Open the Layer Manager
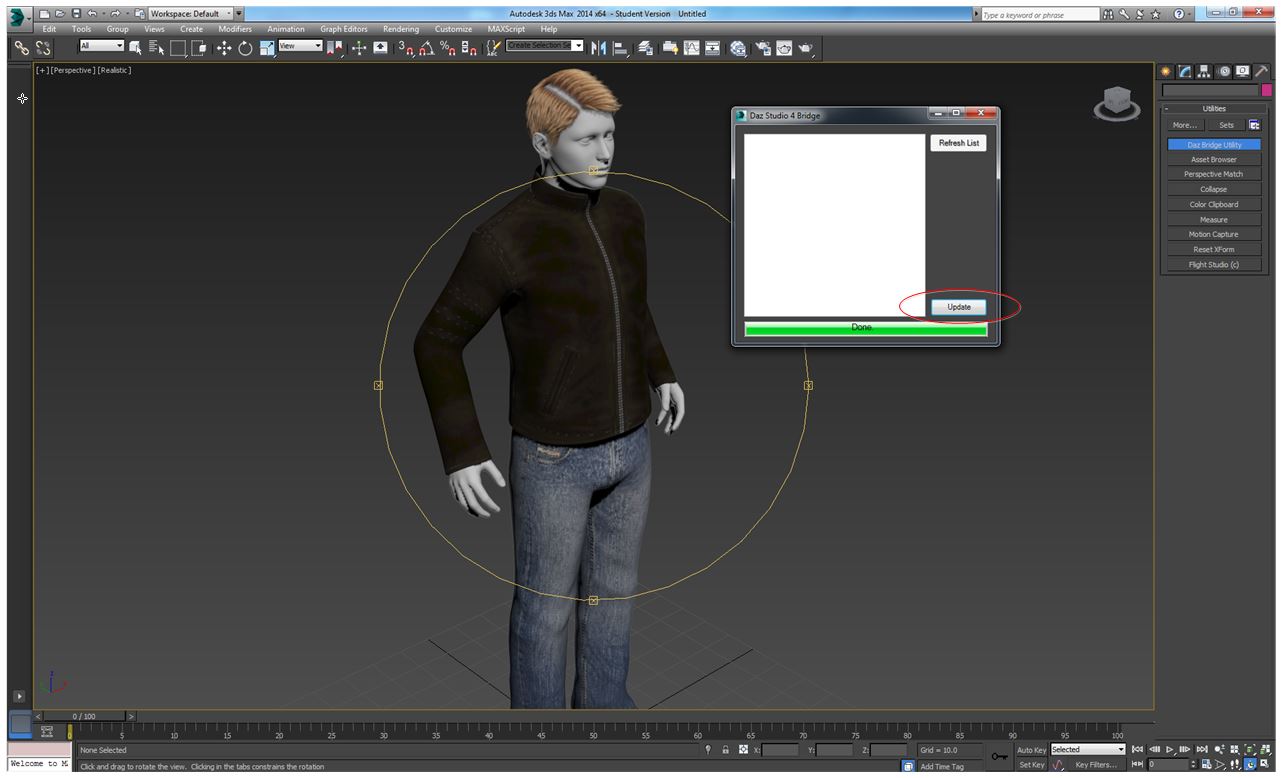 coord(646,47)
